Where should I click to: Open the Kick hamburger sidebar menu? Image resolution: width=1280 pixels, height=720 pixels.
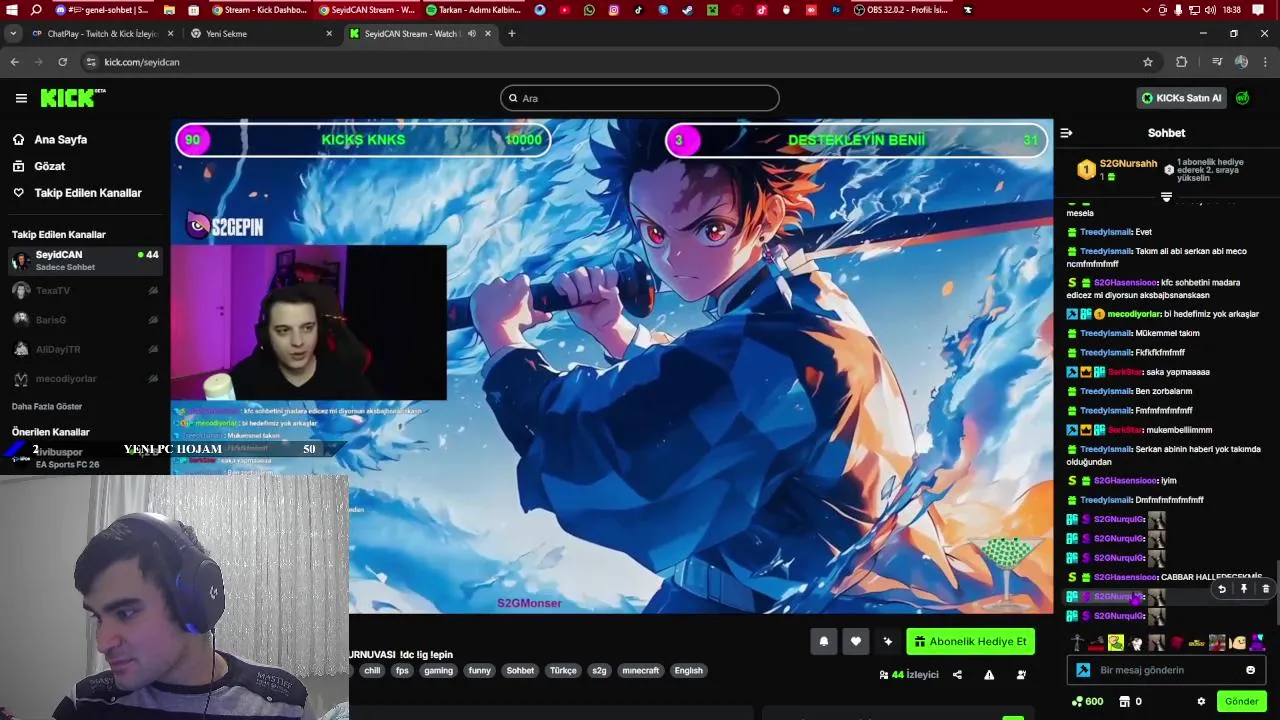[x=21, y=98]
